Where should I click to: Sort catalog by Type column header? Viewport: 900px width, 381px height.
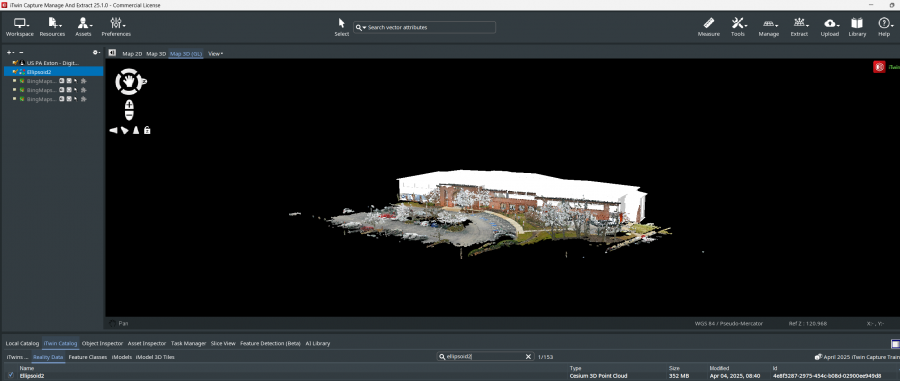point(575,368)
